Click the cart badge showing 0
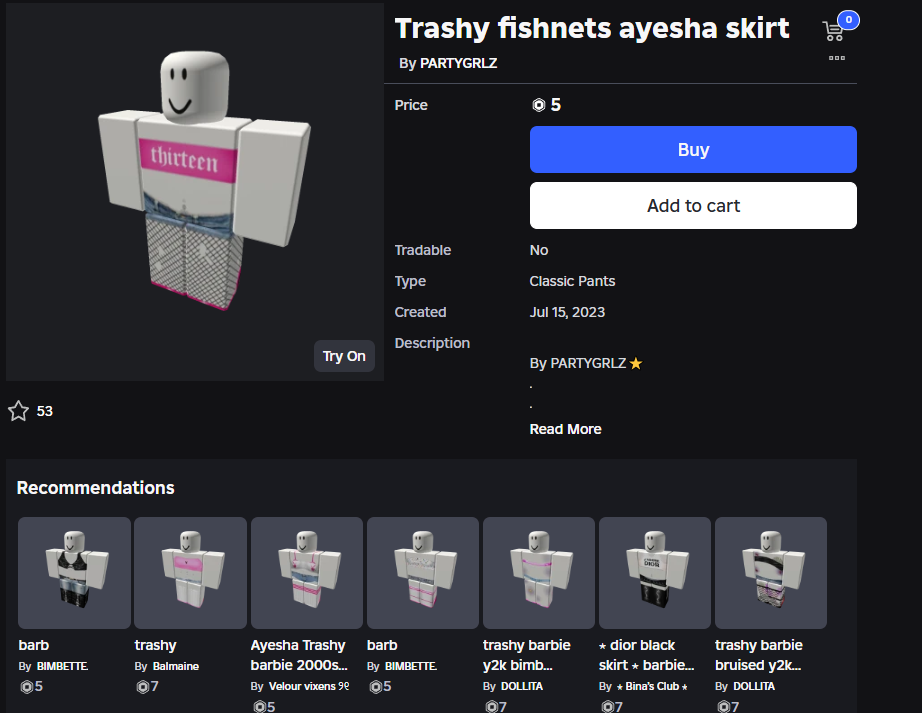The height and width of the screenshot is (713, 922). (848, 19)
